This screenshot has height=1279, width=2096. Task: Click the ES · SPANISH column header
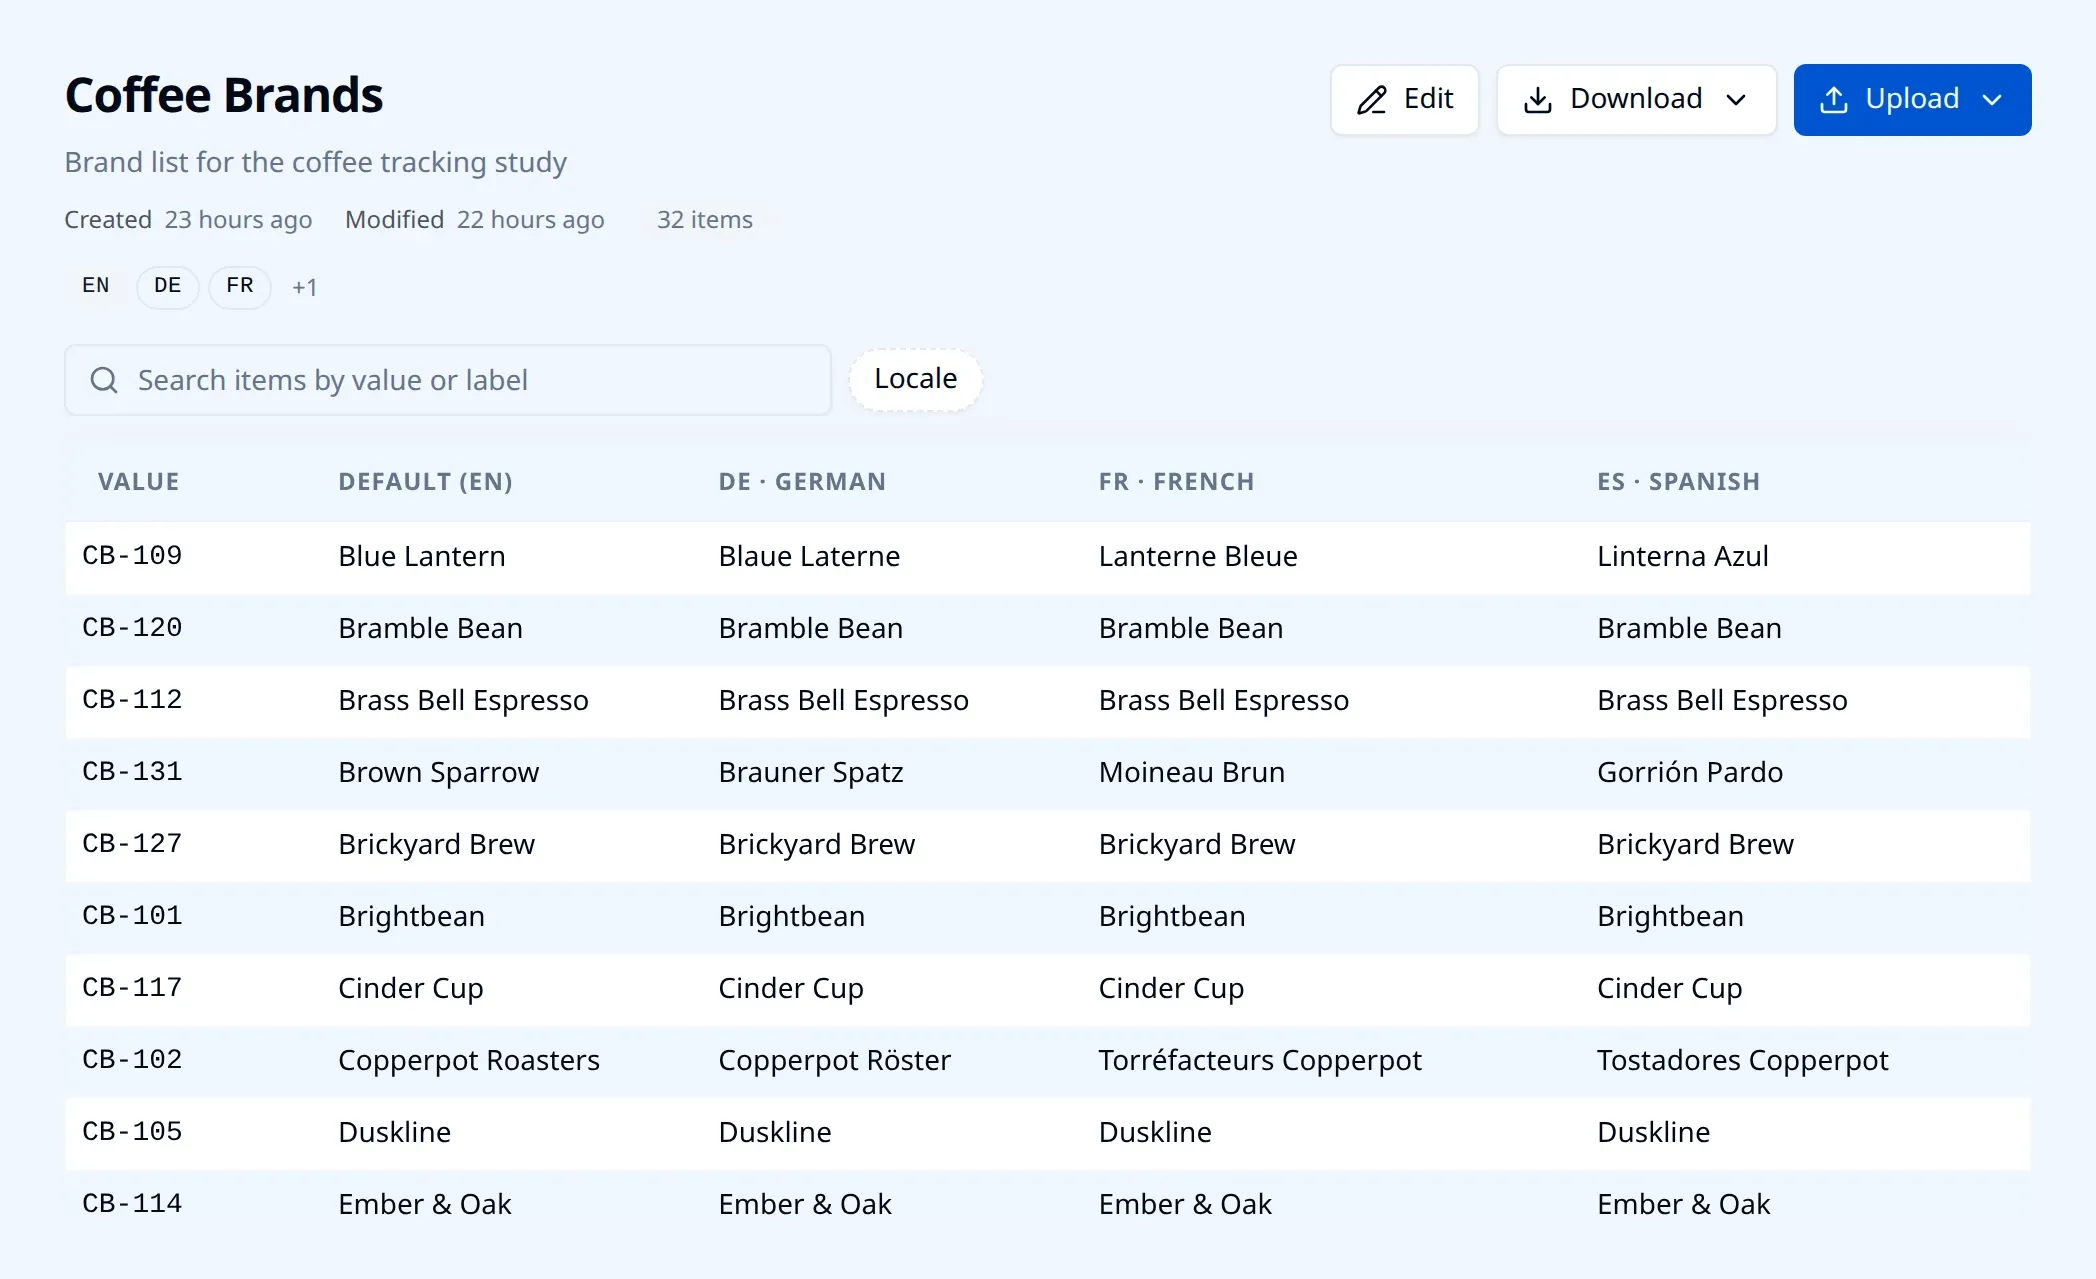pyautogui.click(x=1678, y=482)
